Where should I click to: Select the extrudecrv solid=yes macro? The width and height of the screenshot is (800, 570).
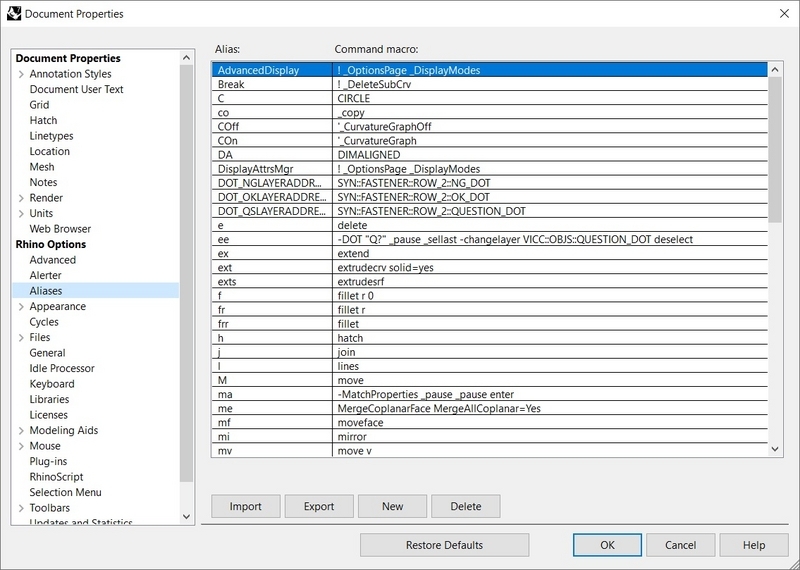click(550, 268)
